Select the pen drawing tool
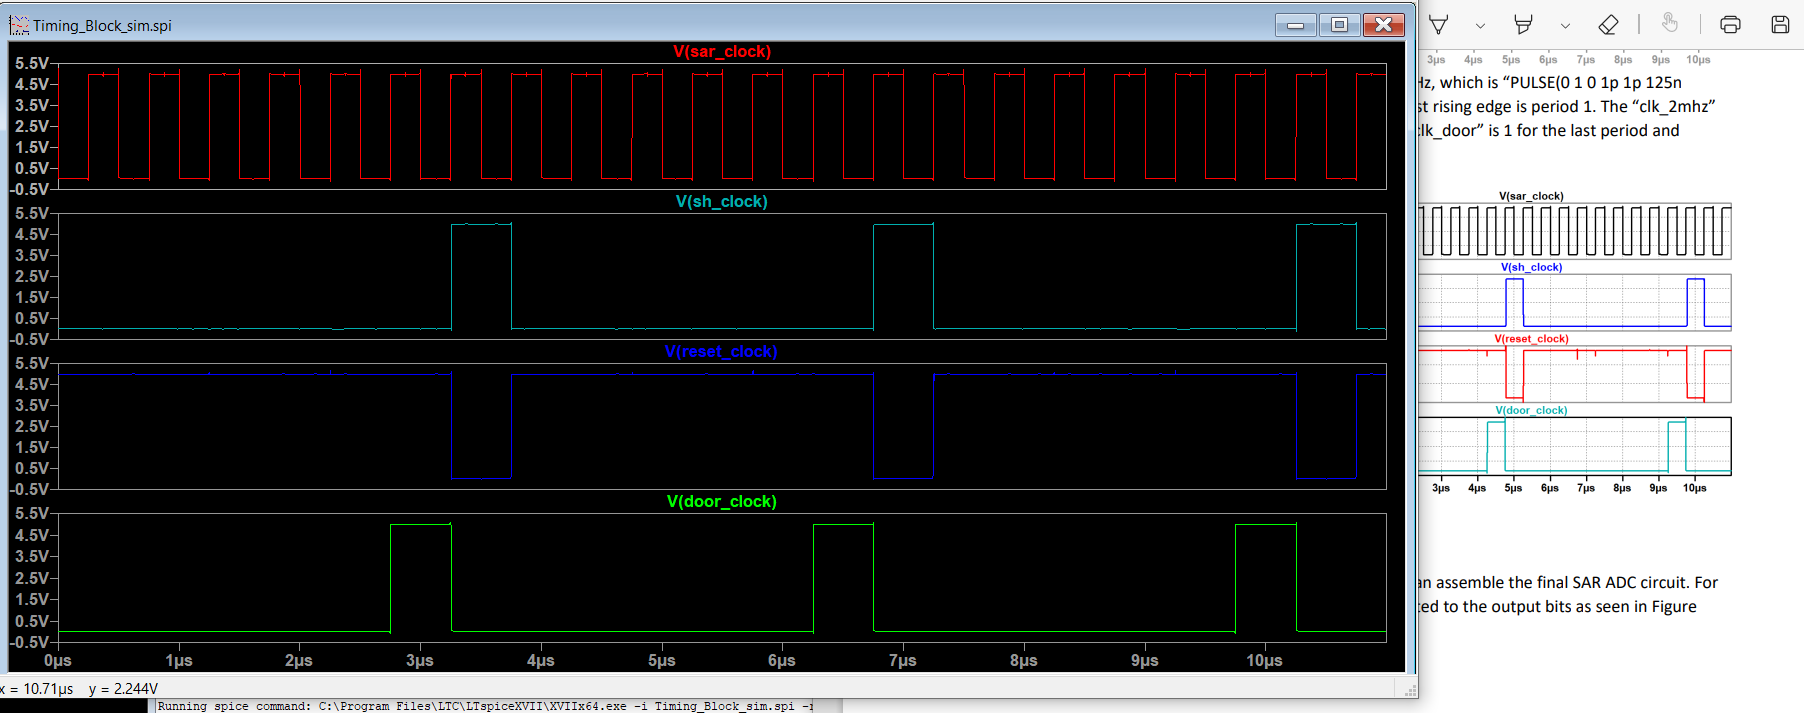1804x713 pixels. (1438, 25)
